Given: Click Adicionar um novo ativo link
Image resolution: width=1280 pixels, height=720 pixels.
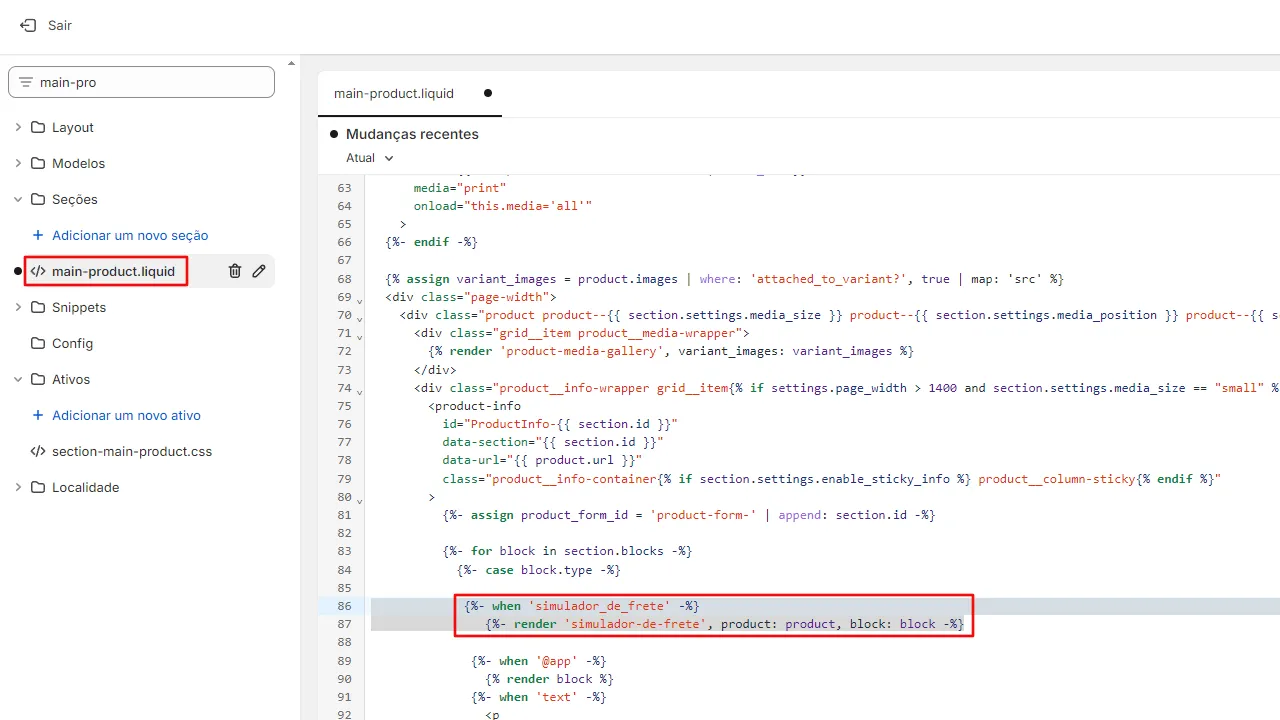Looking at the screenshot, I should 126,415.
